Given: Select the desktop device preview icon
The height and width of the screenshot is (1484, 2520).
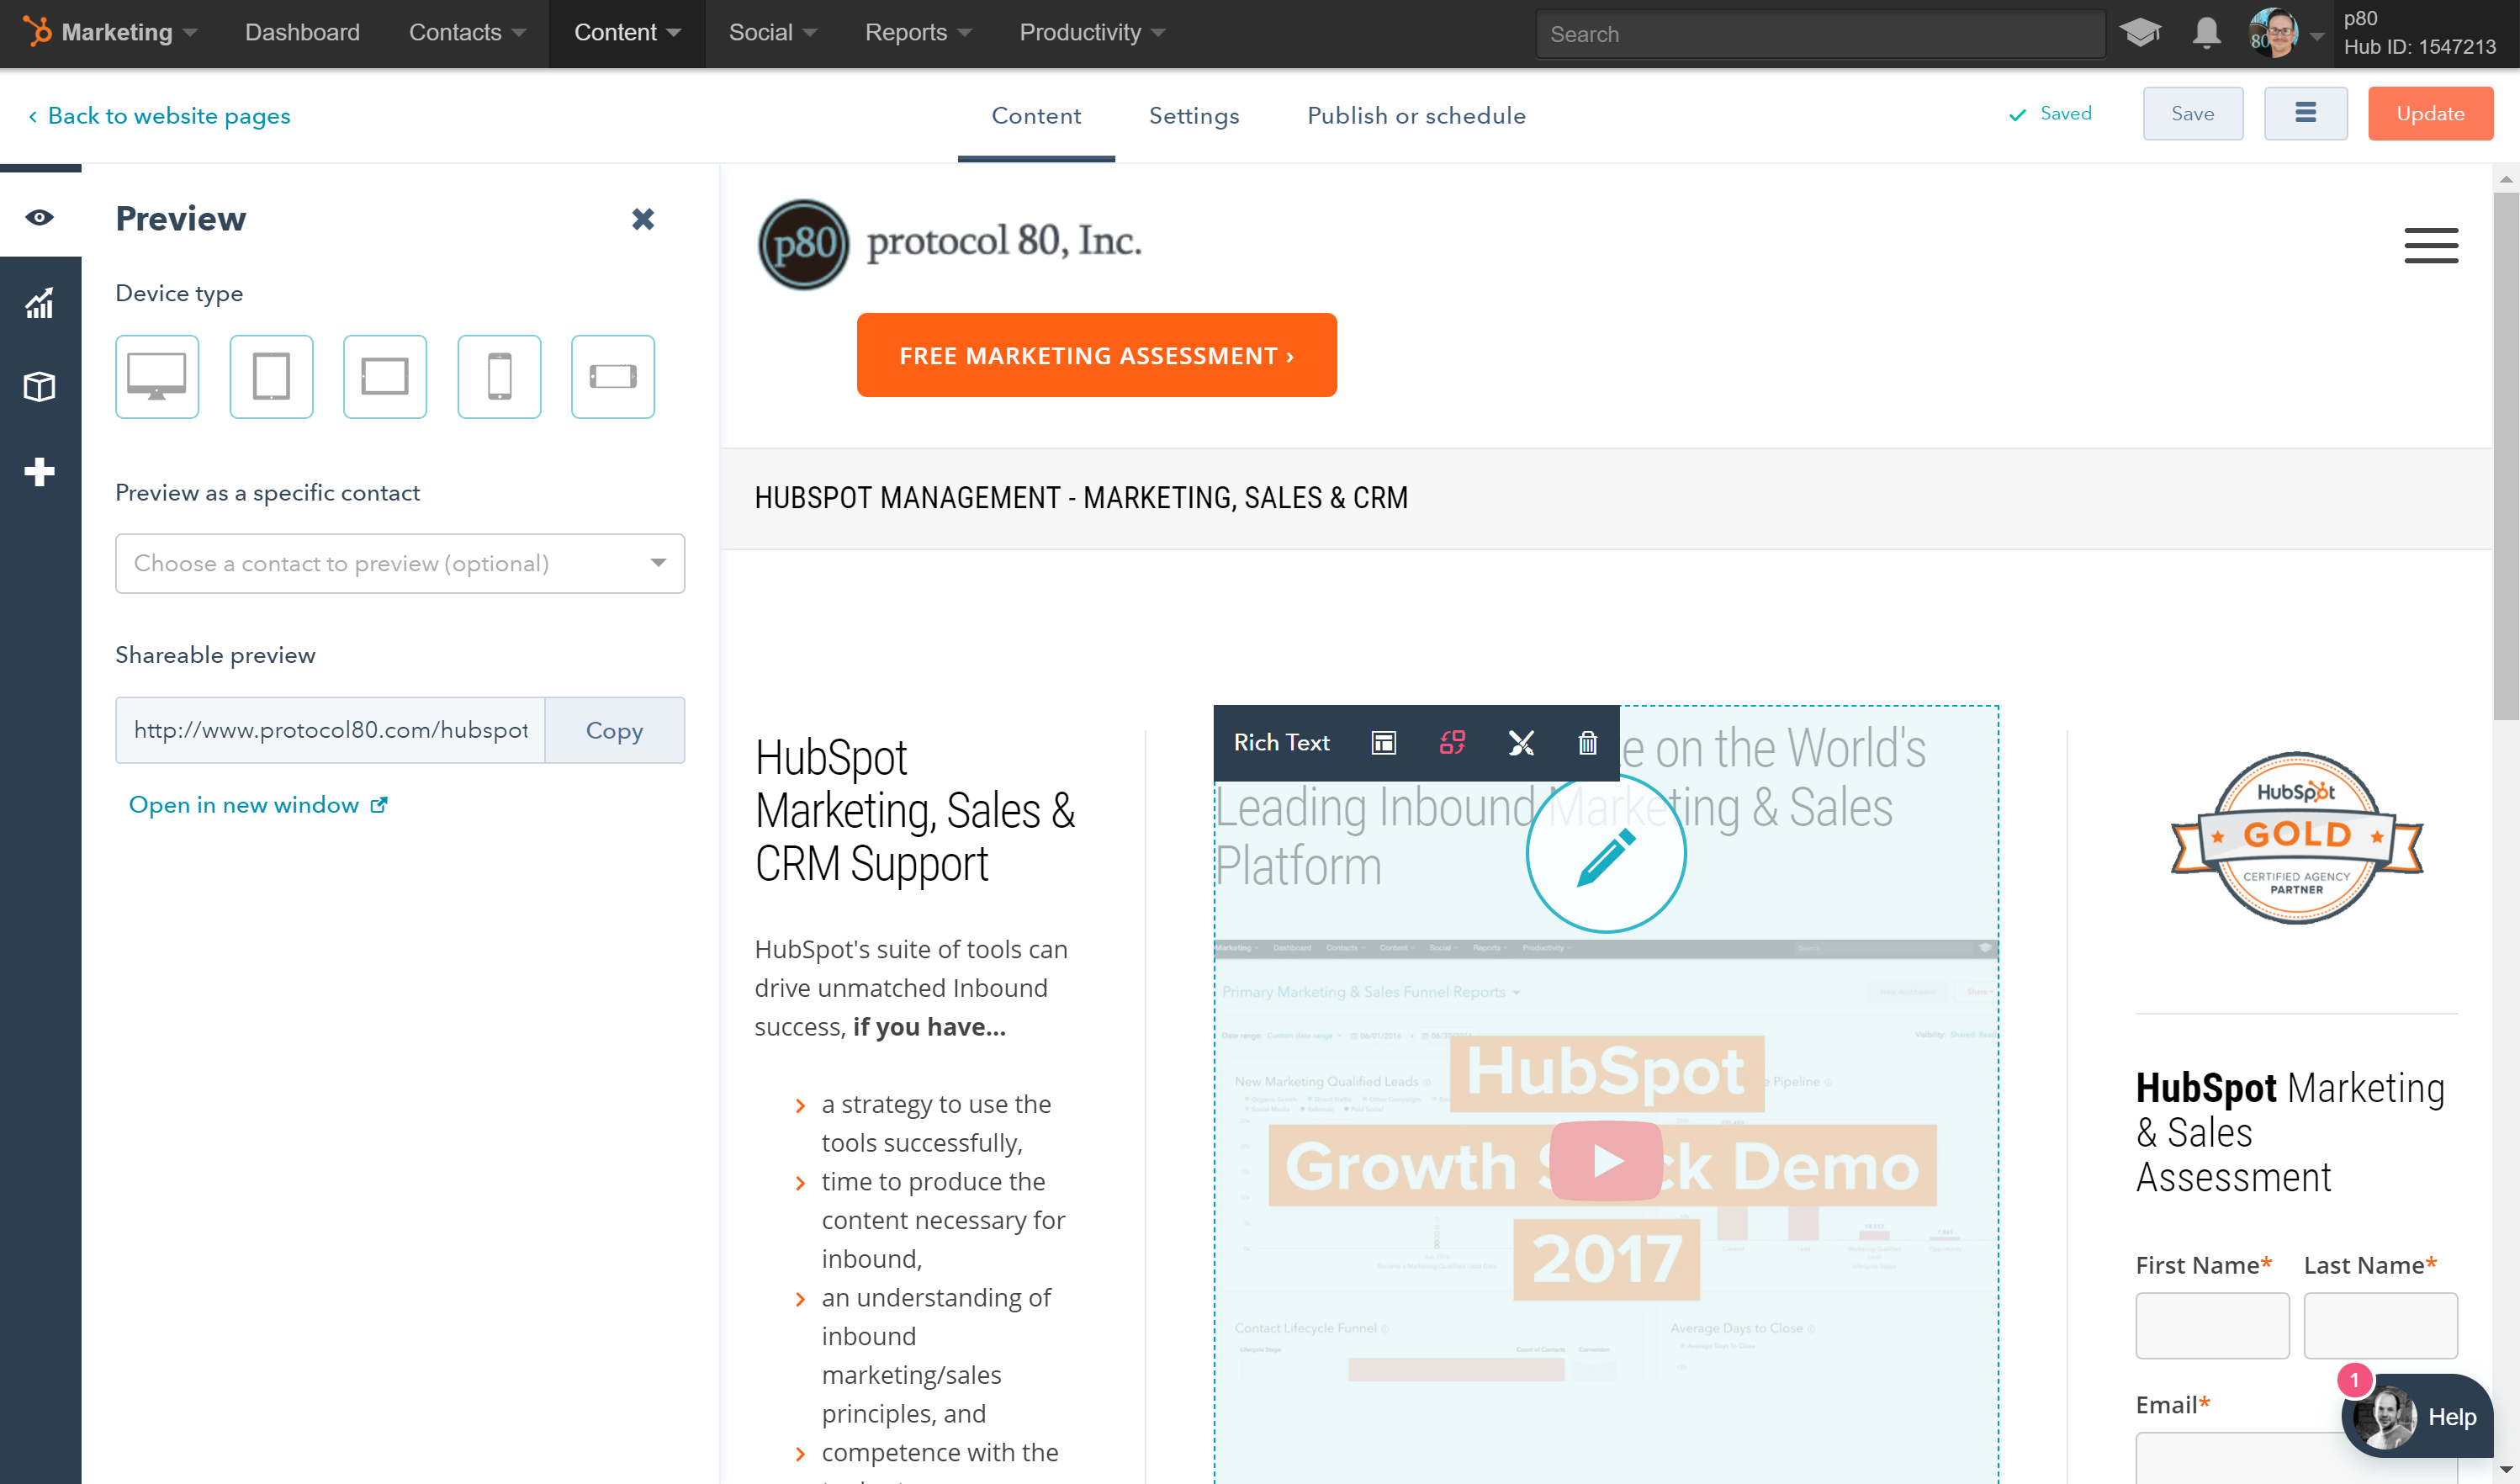Looking at the screenshot, I should [x=157, y=376].
